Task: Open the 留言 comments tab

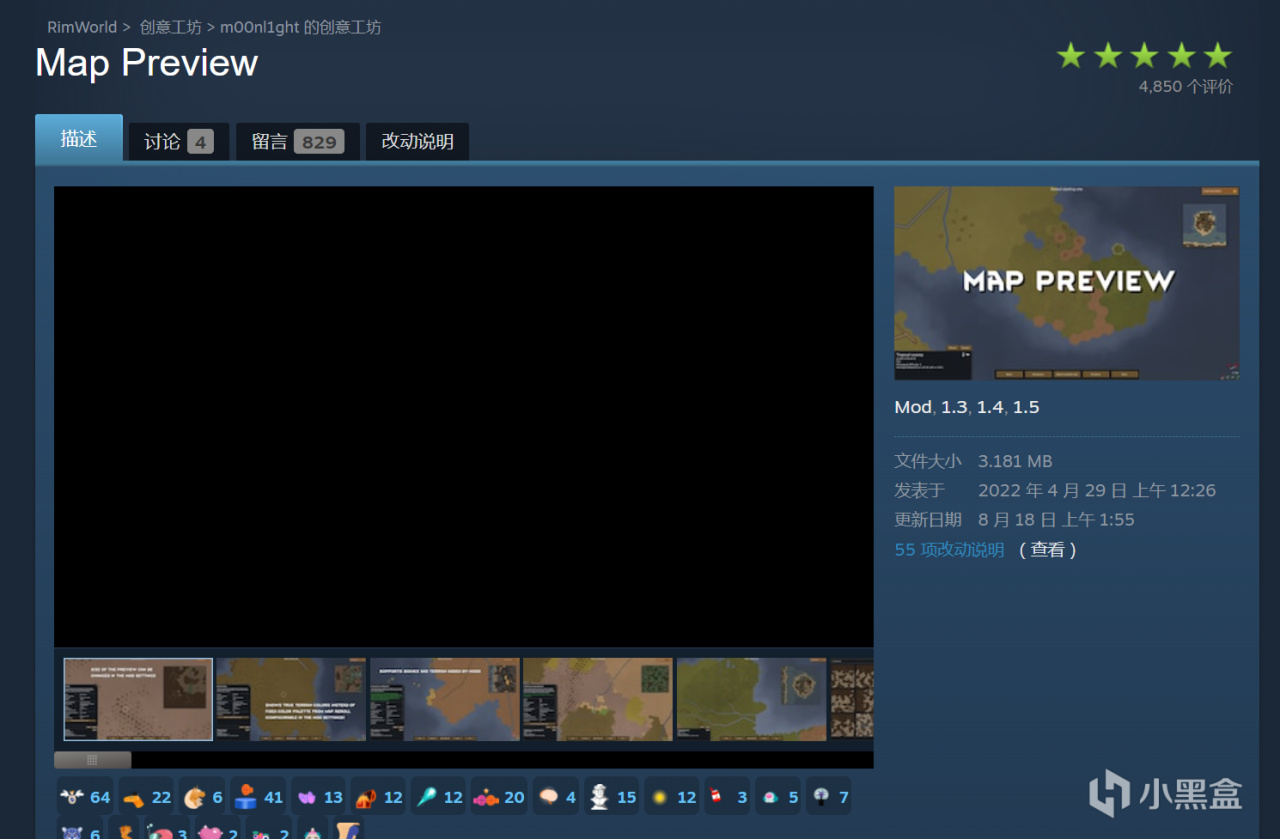Action: 298,142
